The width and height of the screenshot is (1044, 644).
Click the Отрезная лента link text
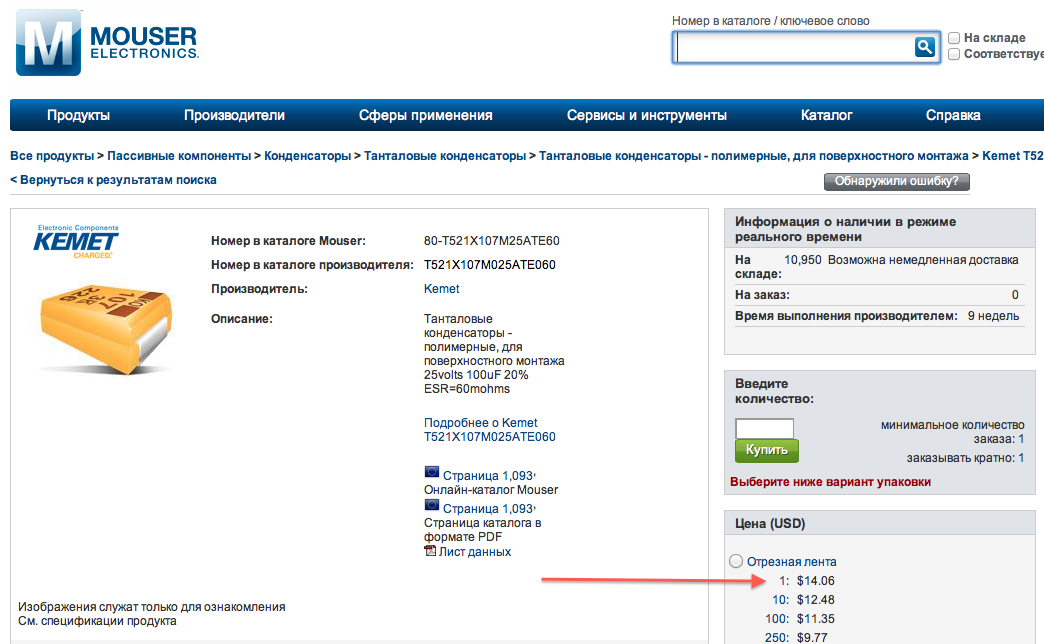[x=792, y=561]
